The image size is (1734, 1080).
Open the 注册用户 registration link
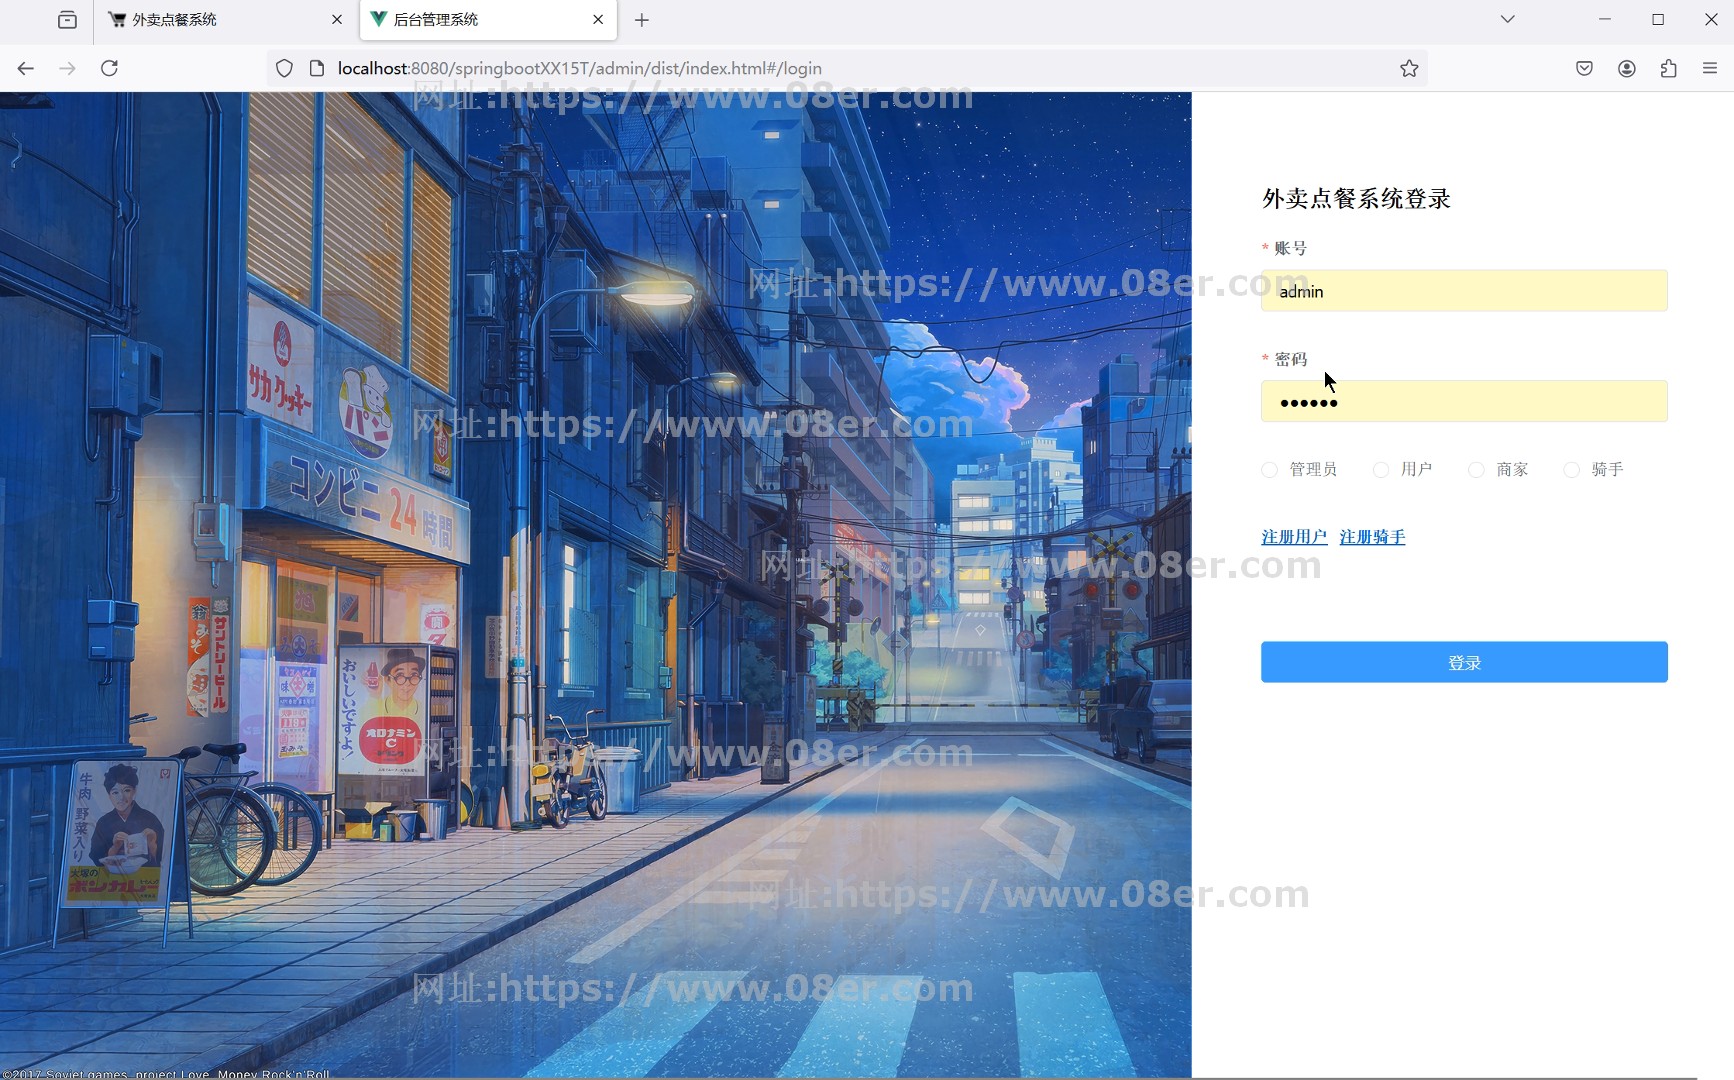coord(1294,537)
